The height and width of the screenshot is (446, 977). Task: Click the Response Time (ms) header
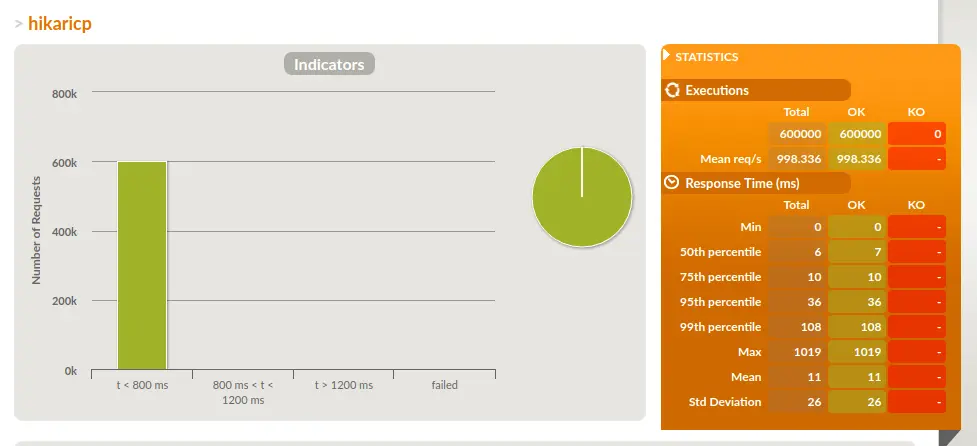[x=756, y=183]
